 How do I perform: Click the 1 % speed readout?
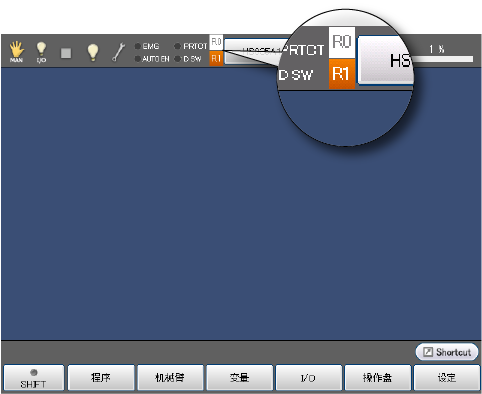437,49
